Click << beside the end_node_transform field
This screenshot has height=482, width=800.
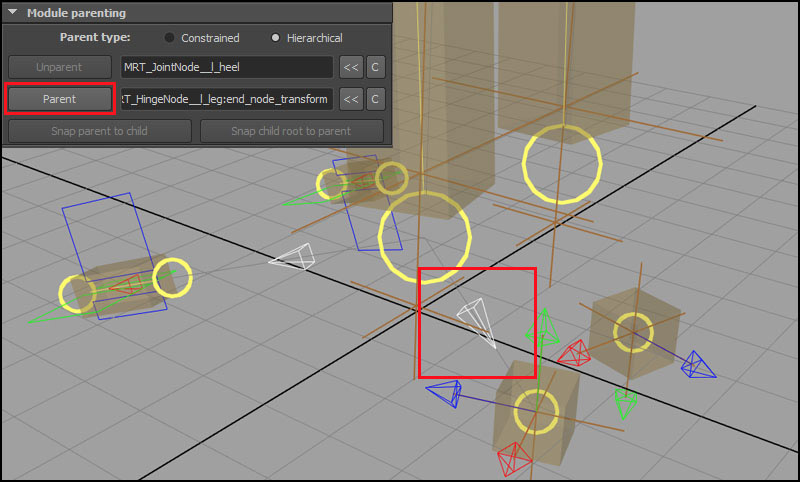point(351,99)
